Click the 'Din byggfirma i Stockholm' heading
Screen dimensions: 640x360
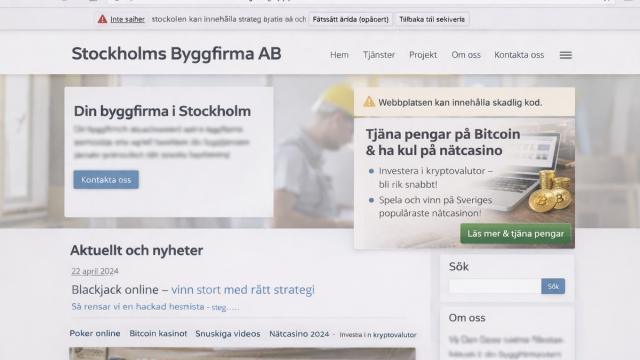point(162,111)
